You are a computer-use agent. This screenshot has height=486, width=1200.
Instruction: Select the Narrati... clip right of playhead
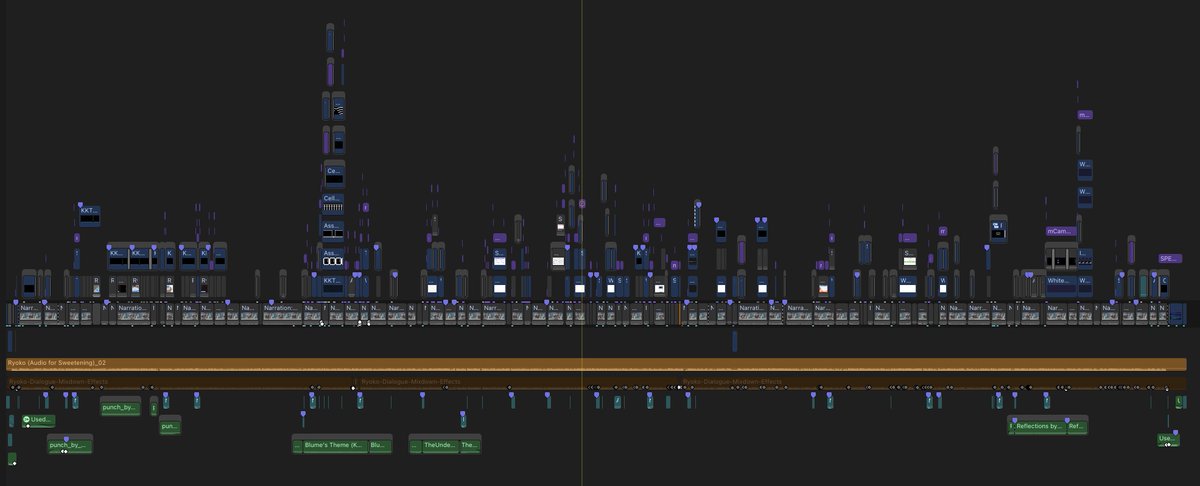coord(752,313)
